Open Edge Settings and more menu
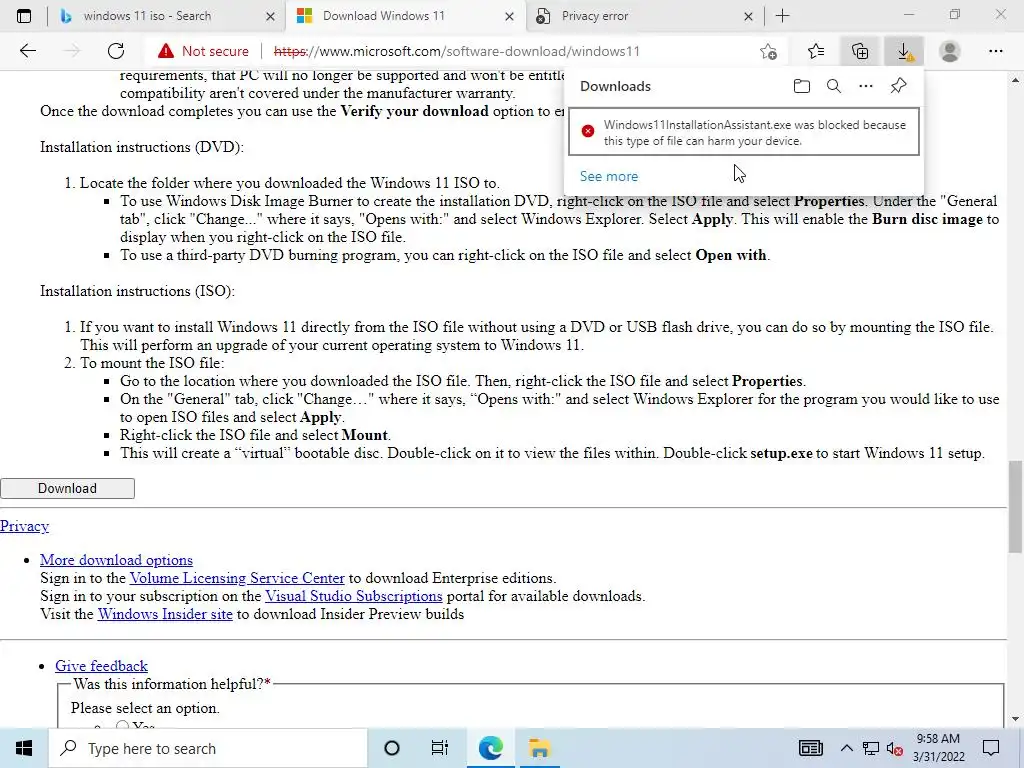 coord(995,51)
